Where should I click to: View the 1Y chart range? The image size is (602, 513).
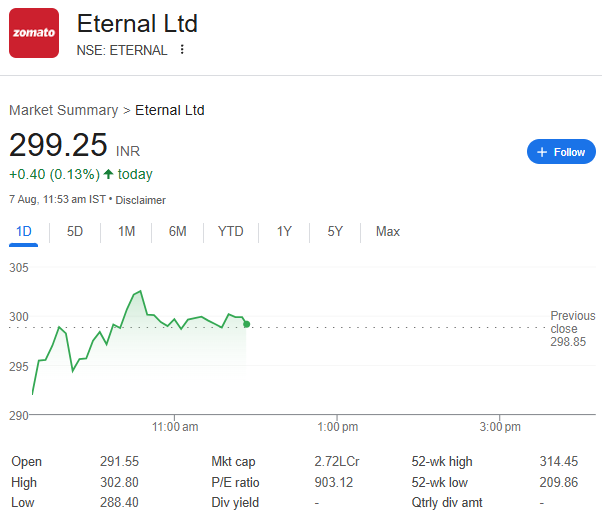(x=284, y=232)
